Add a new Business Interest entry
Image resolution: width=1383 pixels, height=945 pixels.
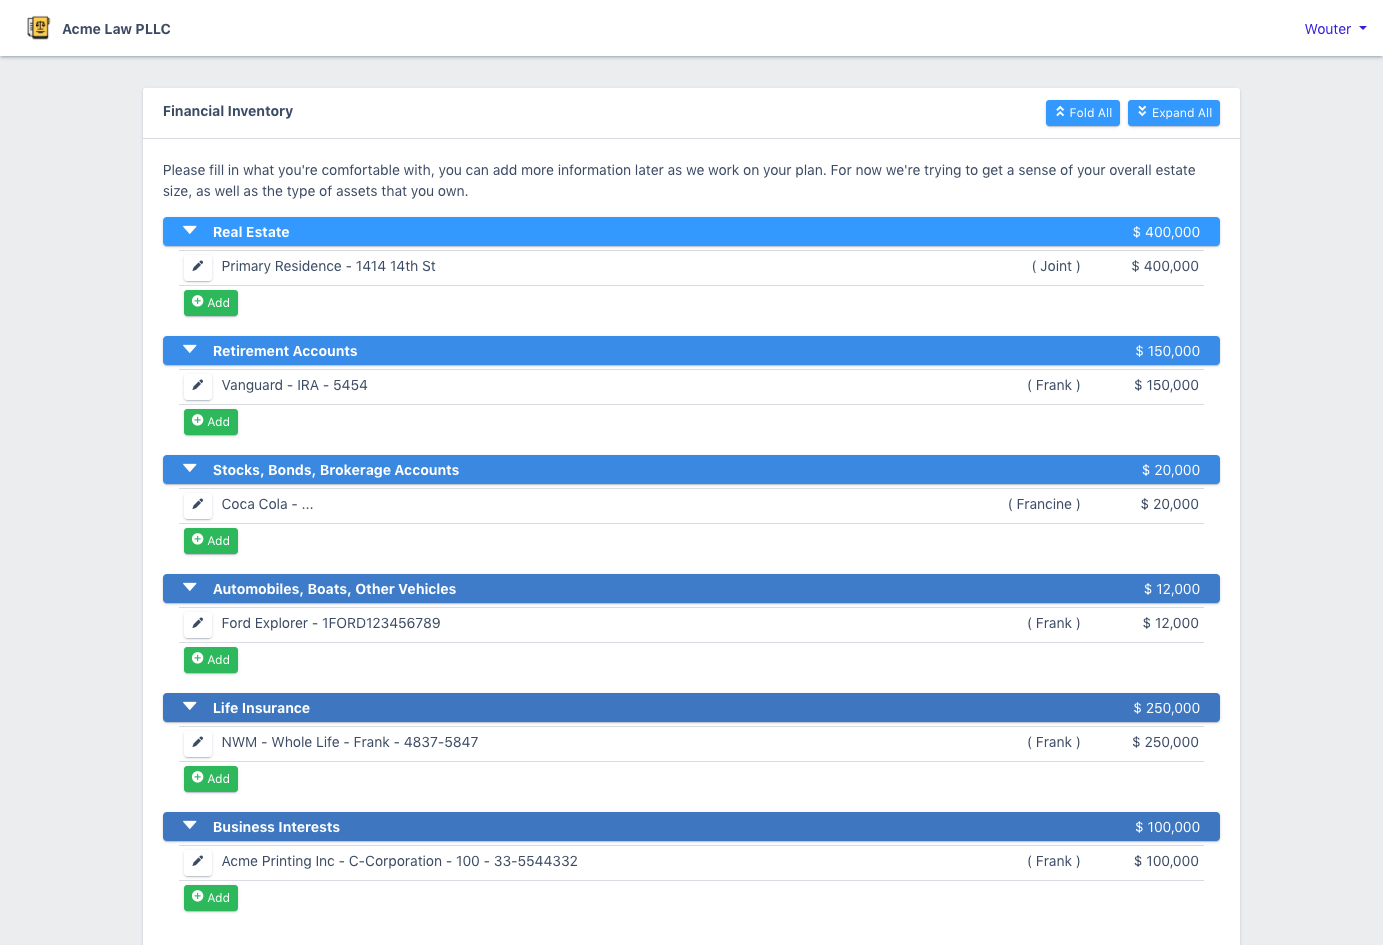pyautogui.click(x=211, y=898)
